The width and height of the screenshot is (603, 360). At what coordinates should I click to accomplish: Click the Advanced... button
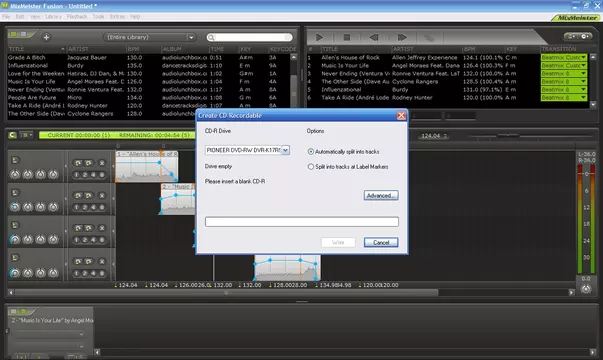click(381, 195)
